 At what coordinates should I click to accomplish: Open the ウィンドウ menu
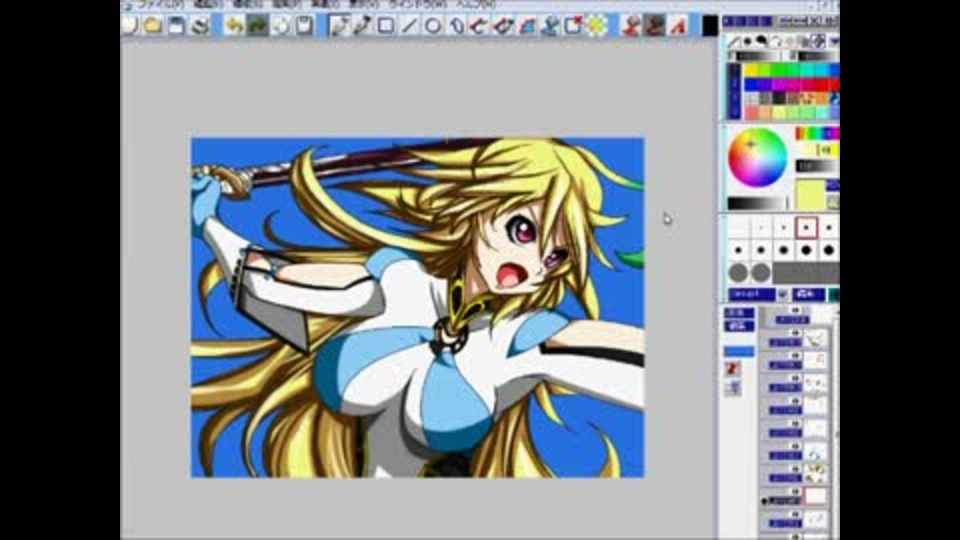417,4
